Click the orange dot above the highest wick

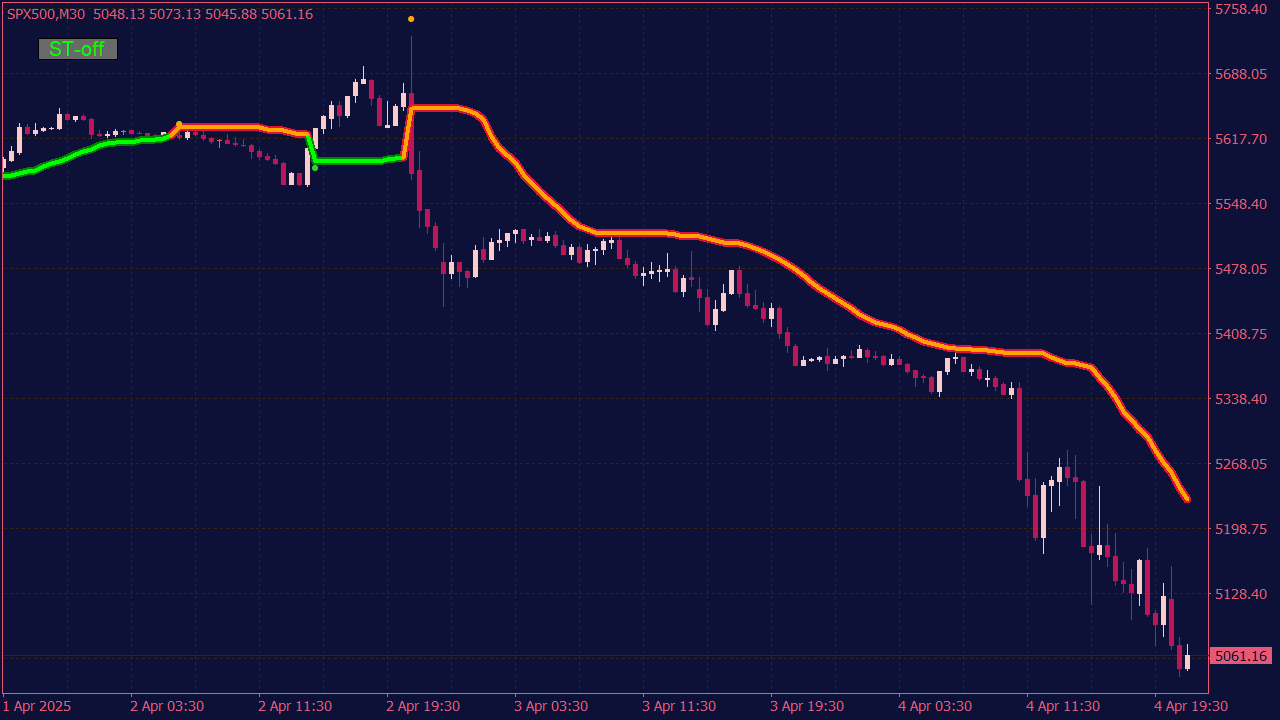[411, 19]
